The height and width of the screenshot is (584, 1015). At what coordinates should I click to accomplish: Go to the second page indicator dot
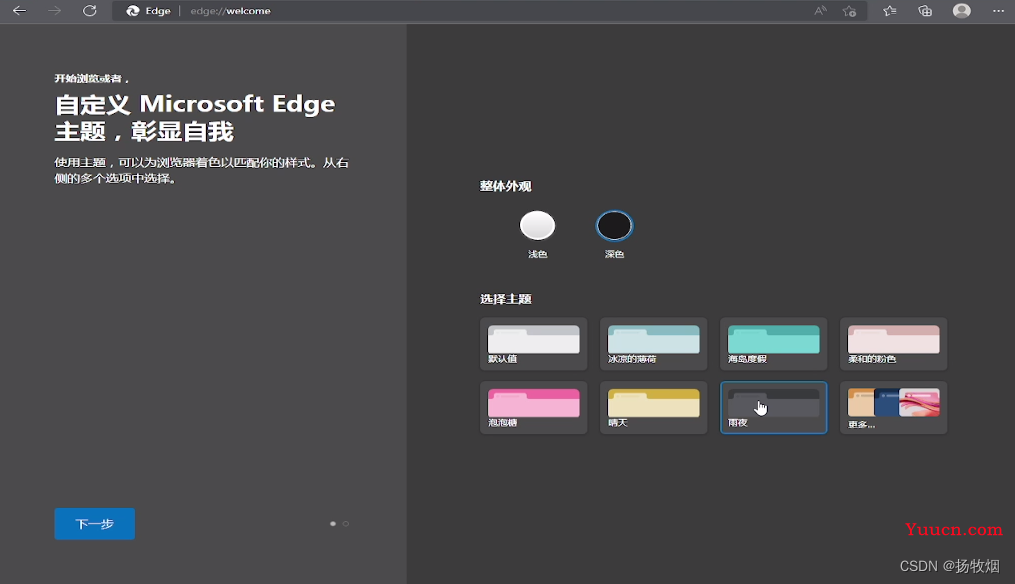(x=346, y=524)
